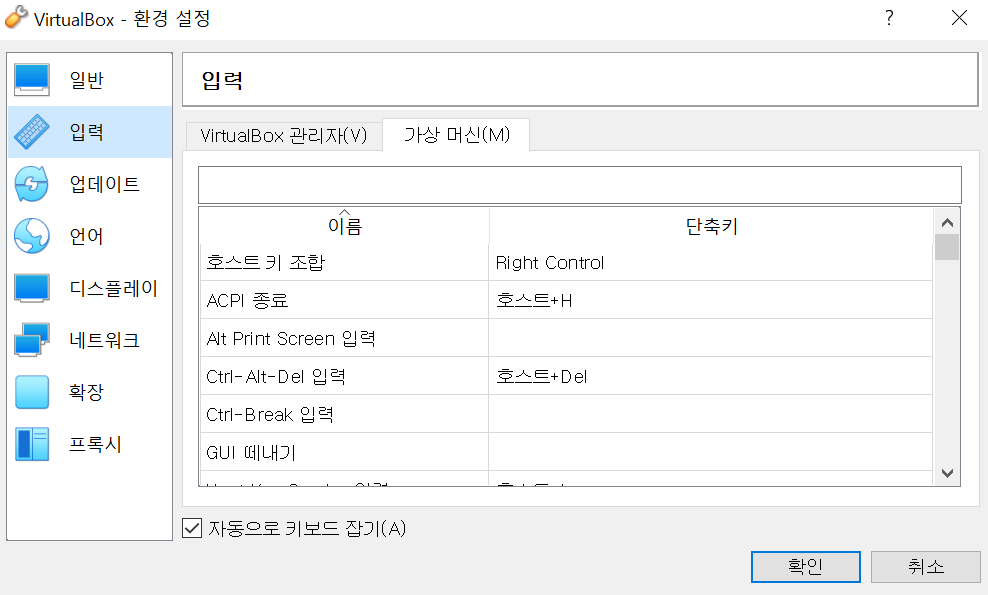988x595 pixels.
Task: Select the GUI 떼내기 row
Action: point(566,452)
